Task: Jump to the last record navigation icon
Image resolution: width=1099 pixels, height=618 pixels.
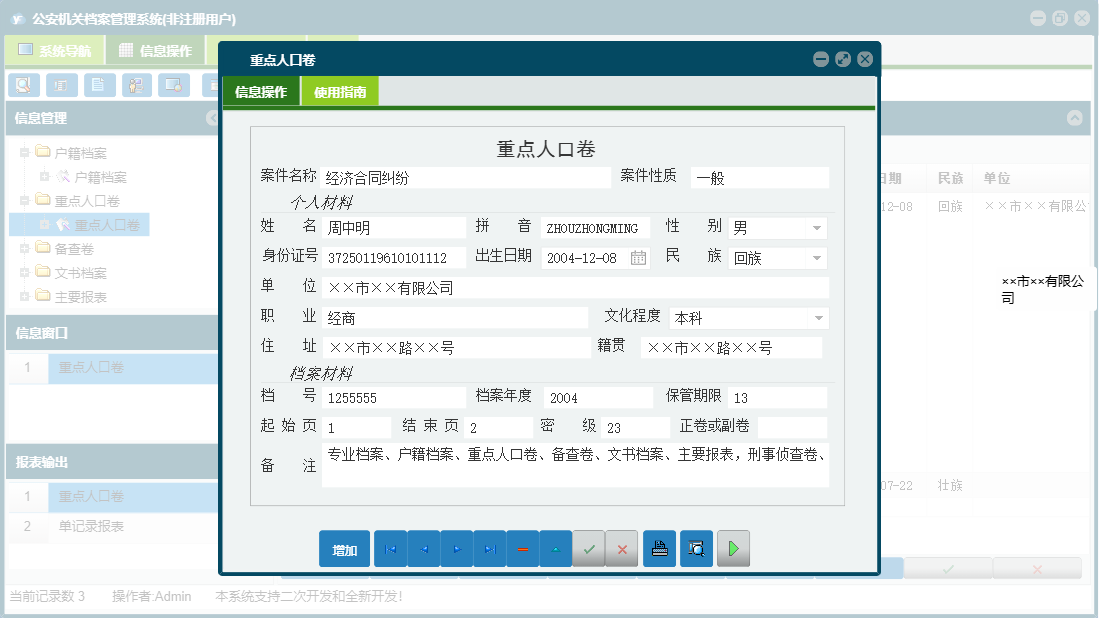Action: point(489,548)
